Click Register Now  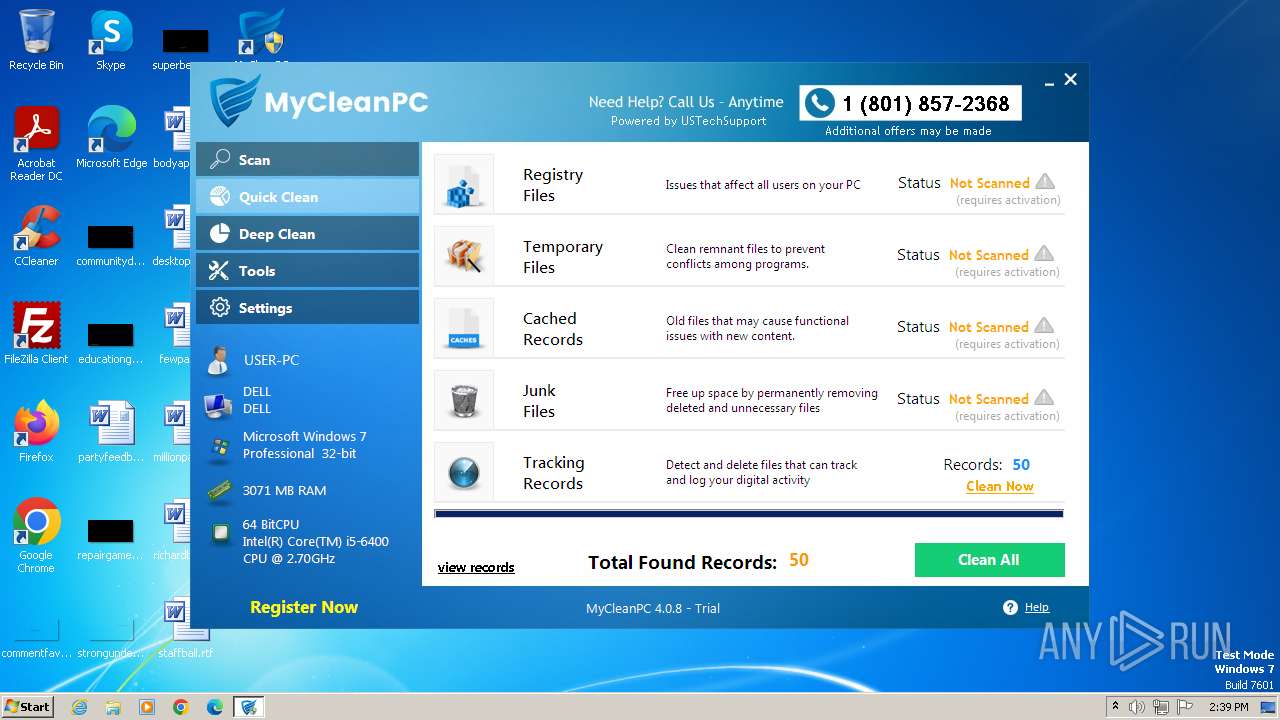point(304,607)
